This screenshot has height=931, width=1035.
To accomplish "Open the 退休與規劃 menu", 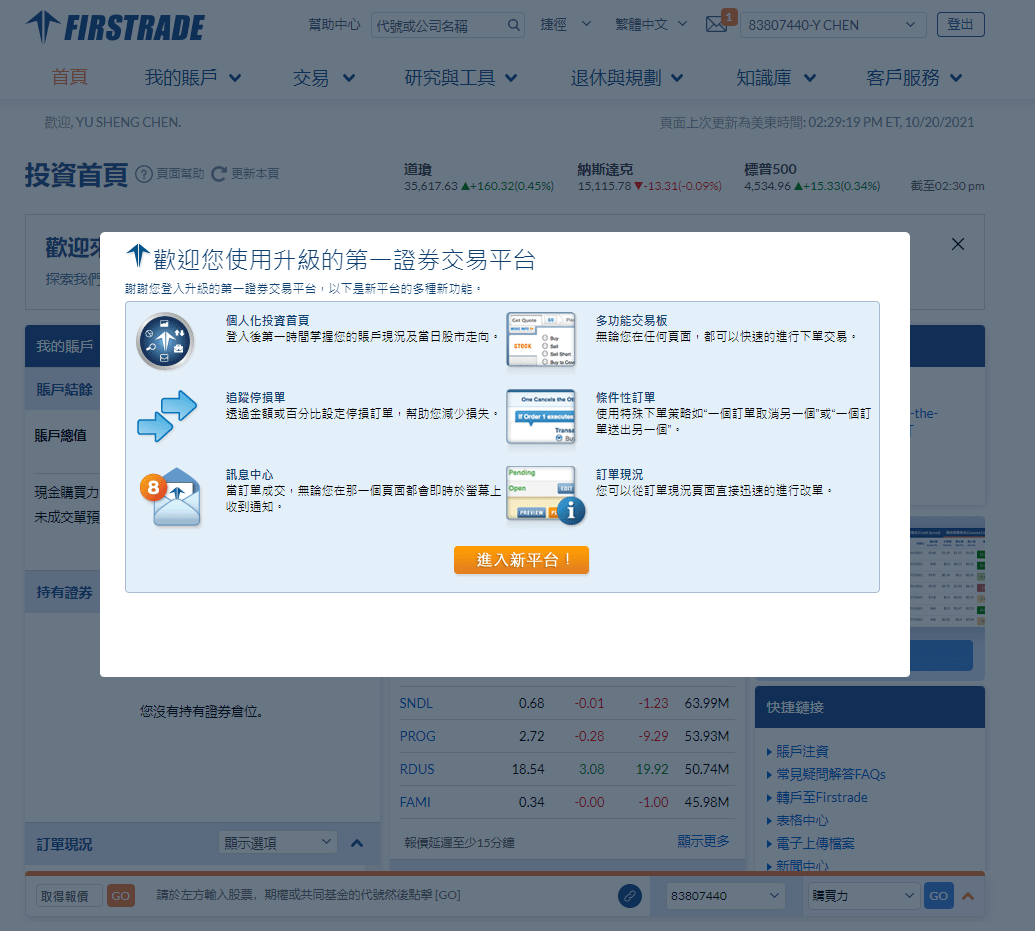I will point(626,78).
